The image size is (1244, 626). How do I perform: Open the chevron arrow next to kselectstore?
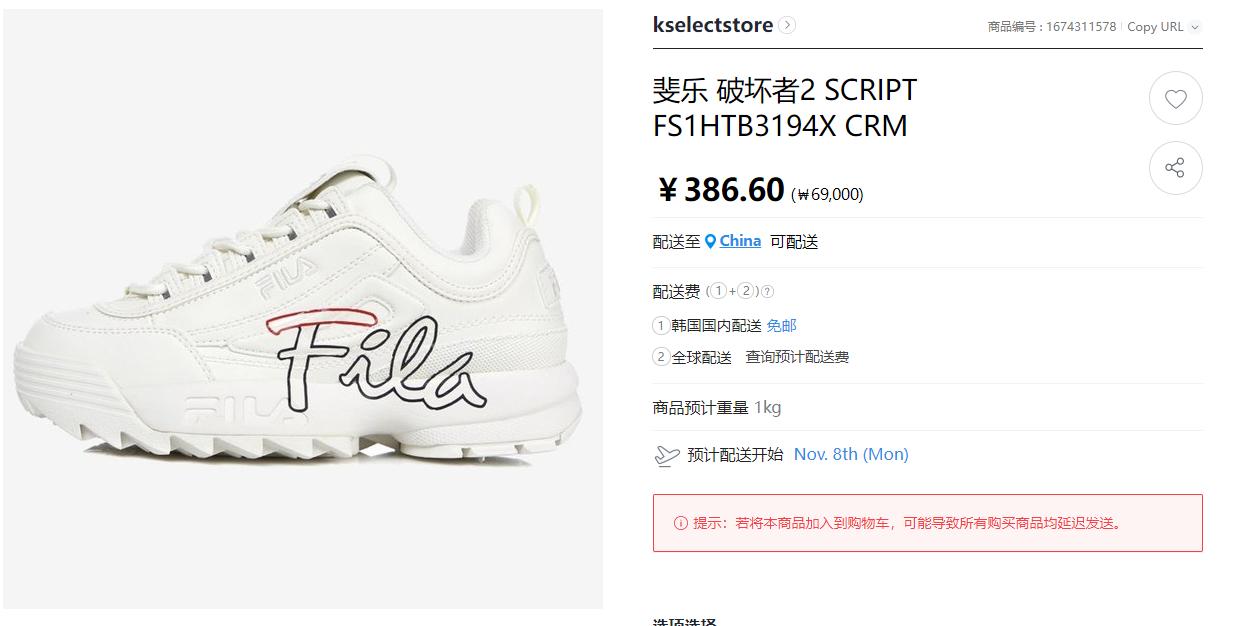pos(787,25)
